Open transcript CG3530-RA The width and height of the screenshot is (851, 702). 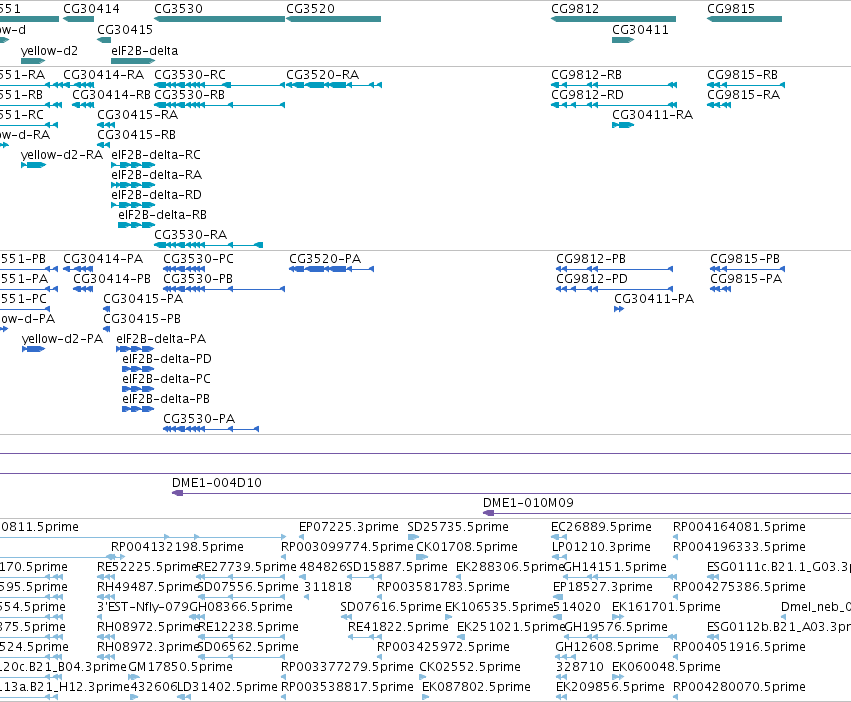190,236
